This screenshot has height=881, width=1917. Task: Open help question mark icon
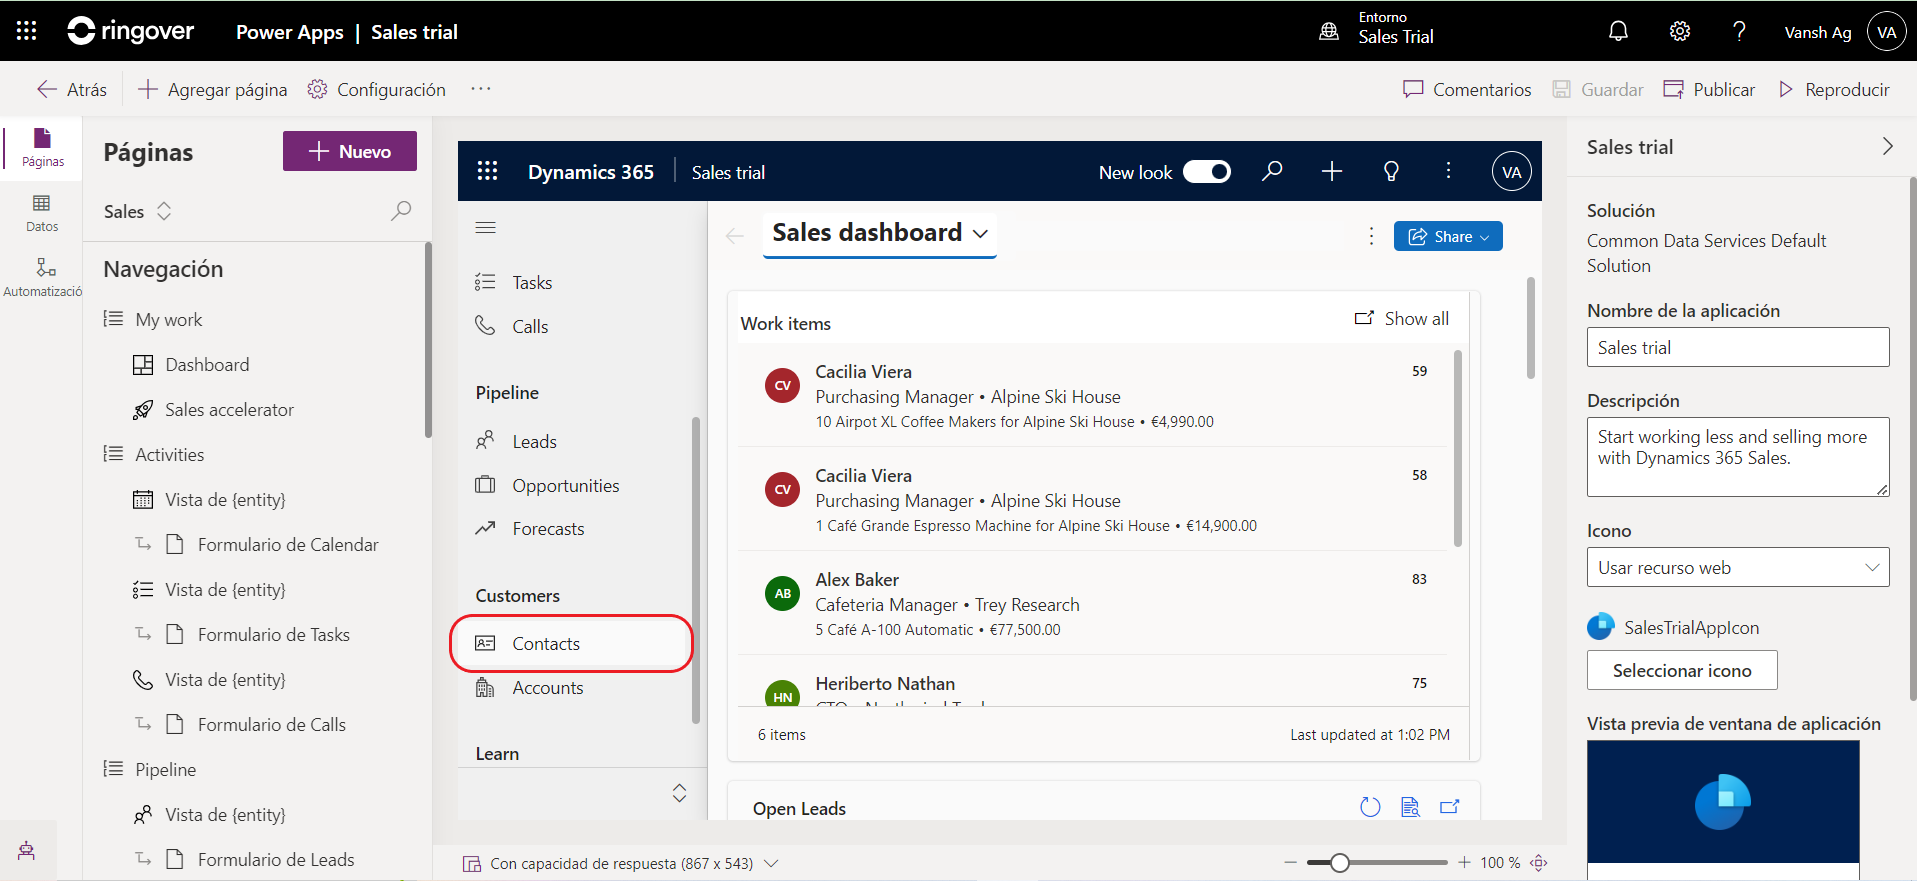[1739, 31]
